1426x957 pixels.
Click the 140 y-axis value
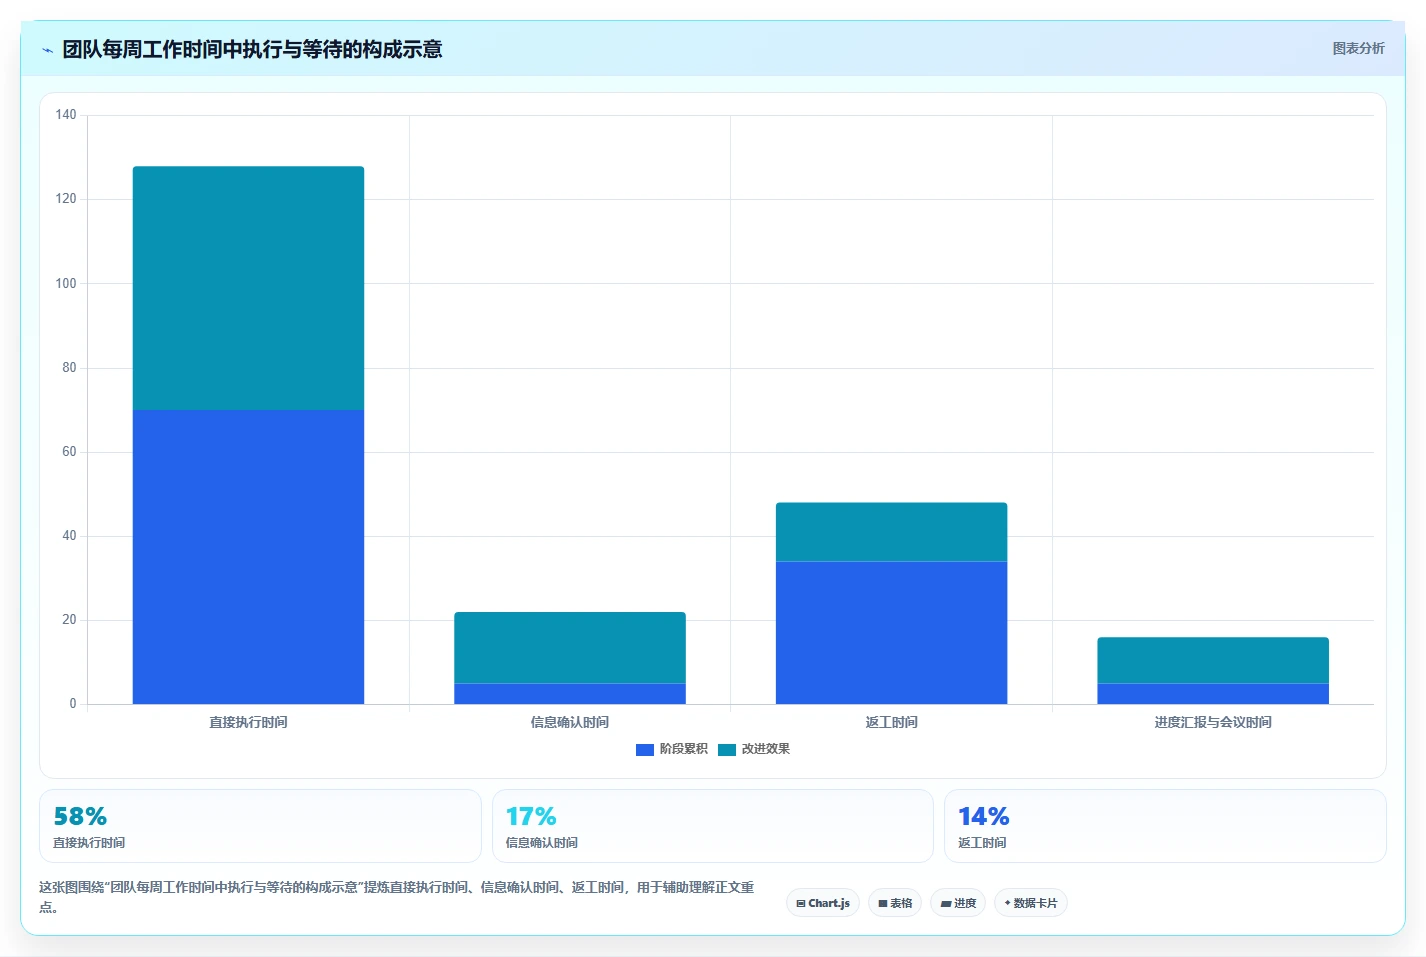click(66, 115)
